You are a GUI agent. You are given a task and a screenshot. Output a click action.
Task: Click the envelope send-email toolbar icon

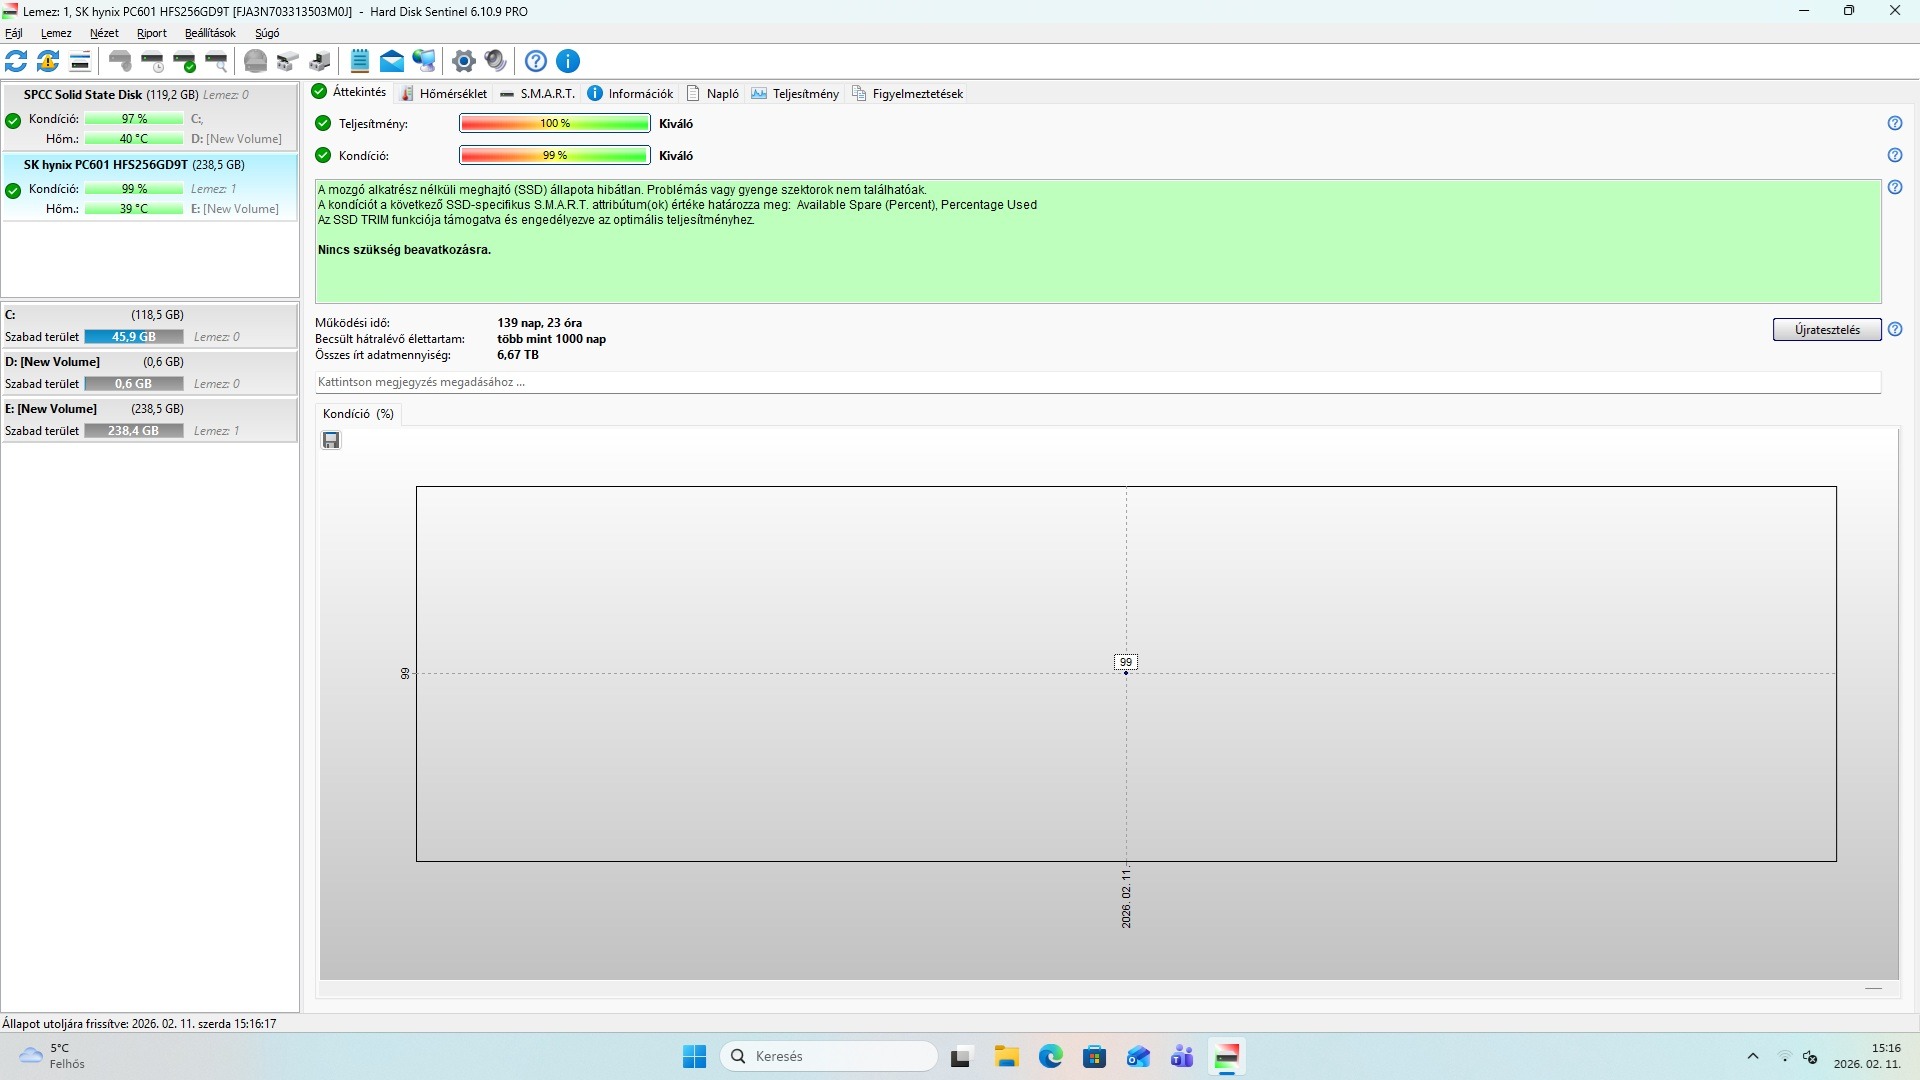coord(392,61)
